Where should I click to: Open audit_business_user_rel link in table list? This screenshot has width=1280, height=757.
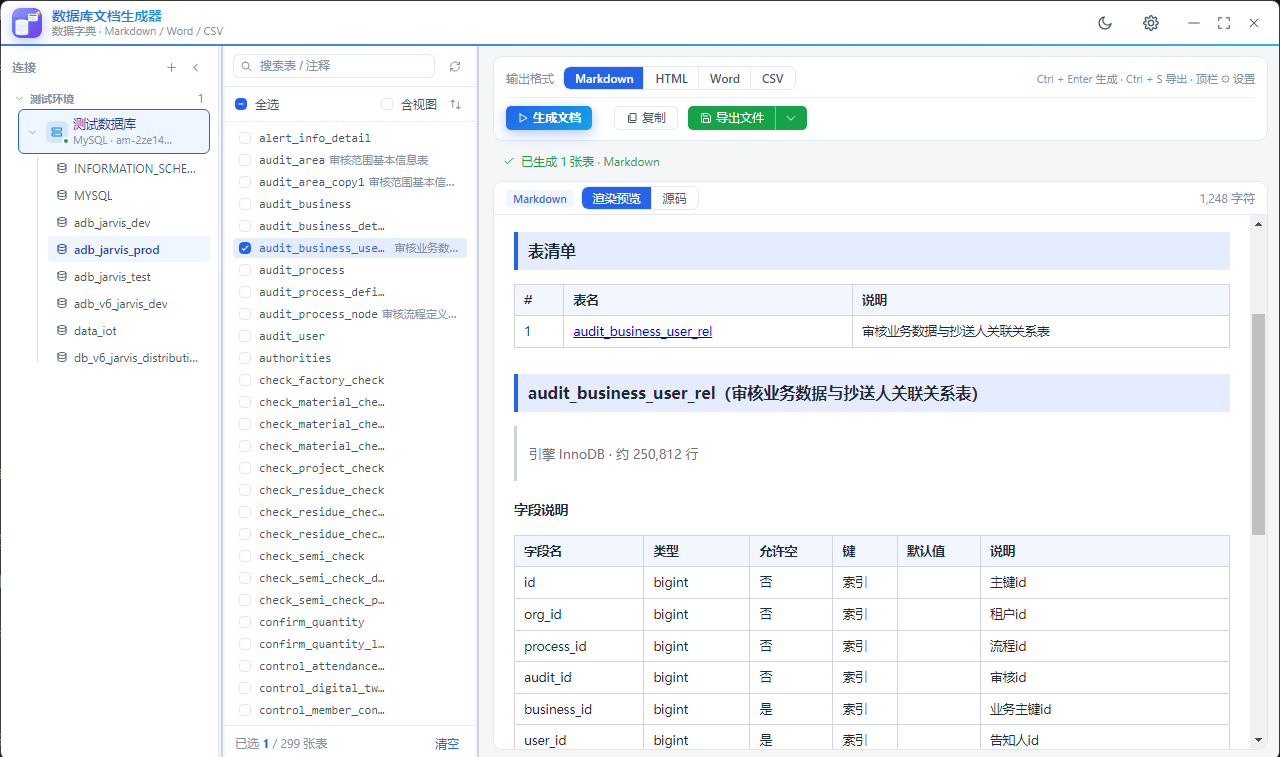click(x=642, y=331)
